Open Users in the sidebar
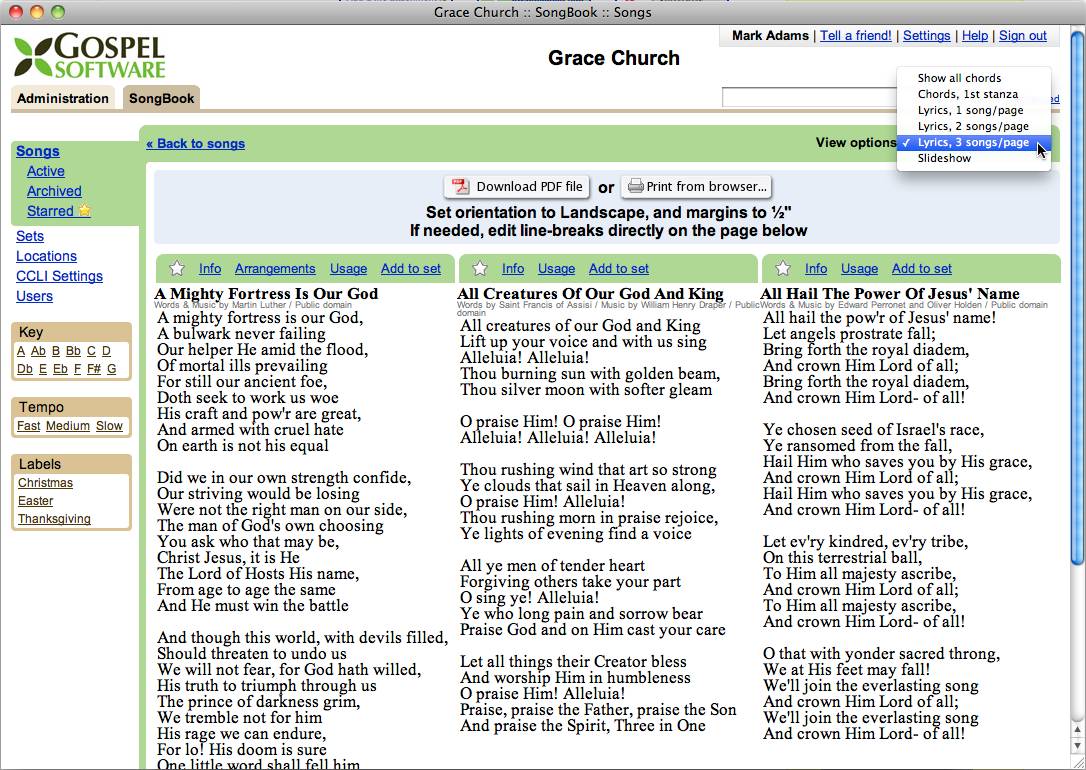1086x770 pixels. point(35,296)
